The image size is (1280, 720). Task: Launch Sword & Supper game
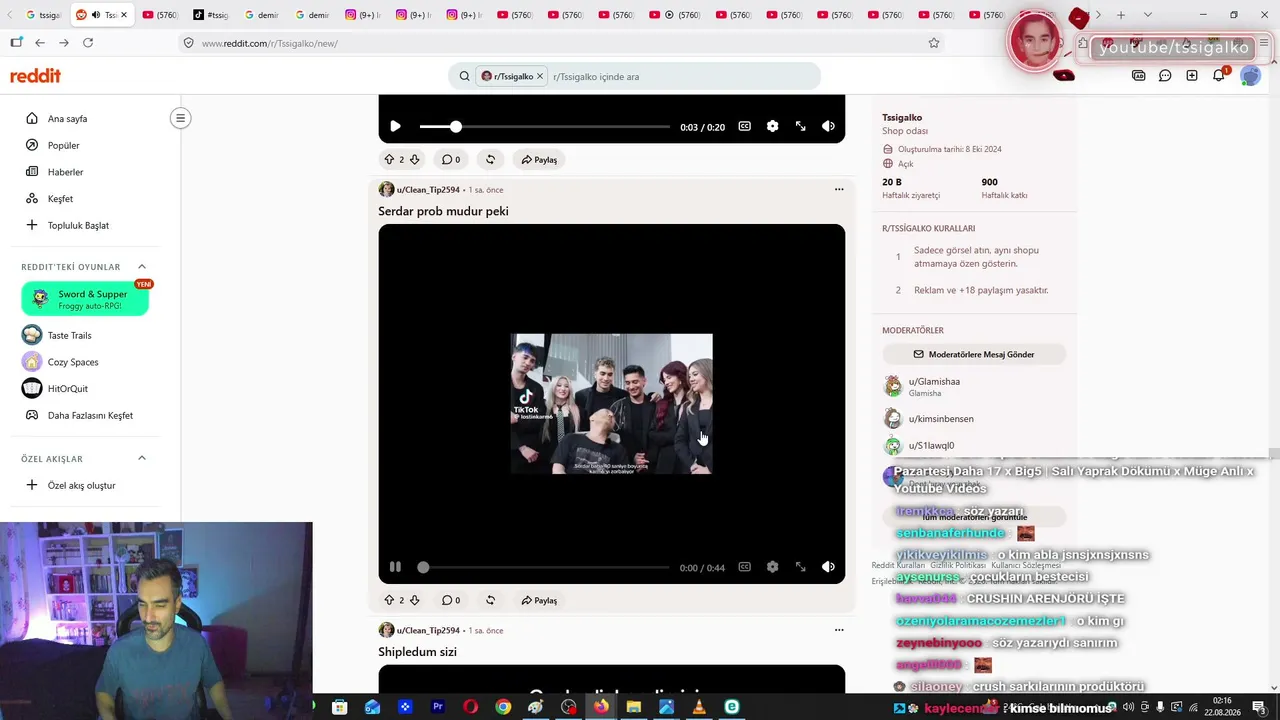[85, 299]
